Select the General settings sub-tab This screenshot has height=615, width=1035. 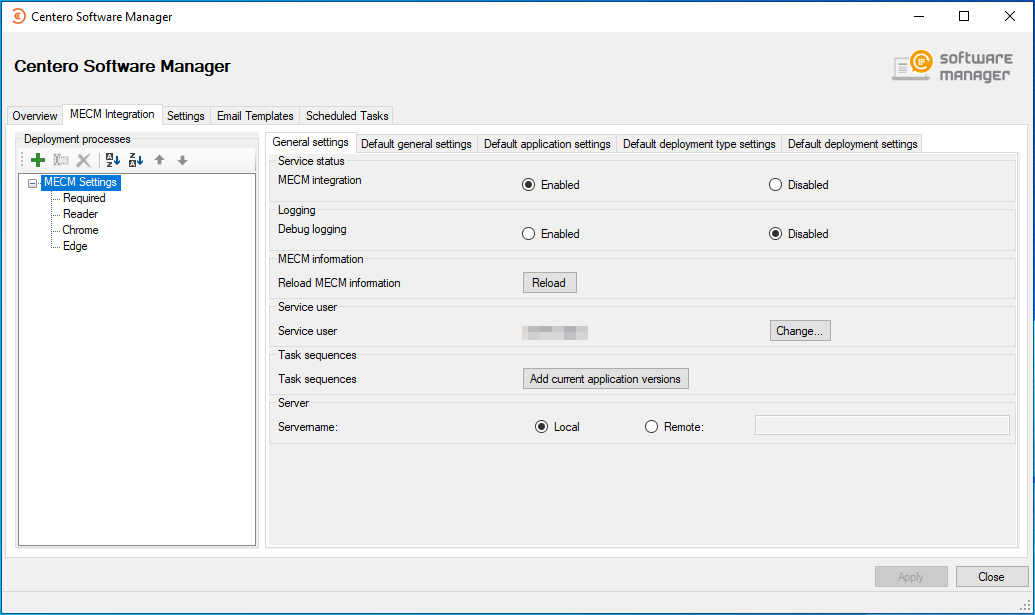(310, 142)
